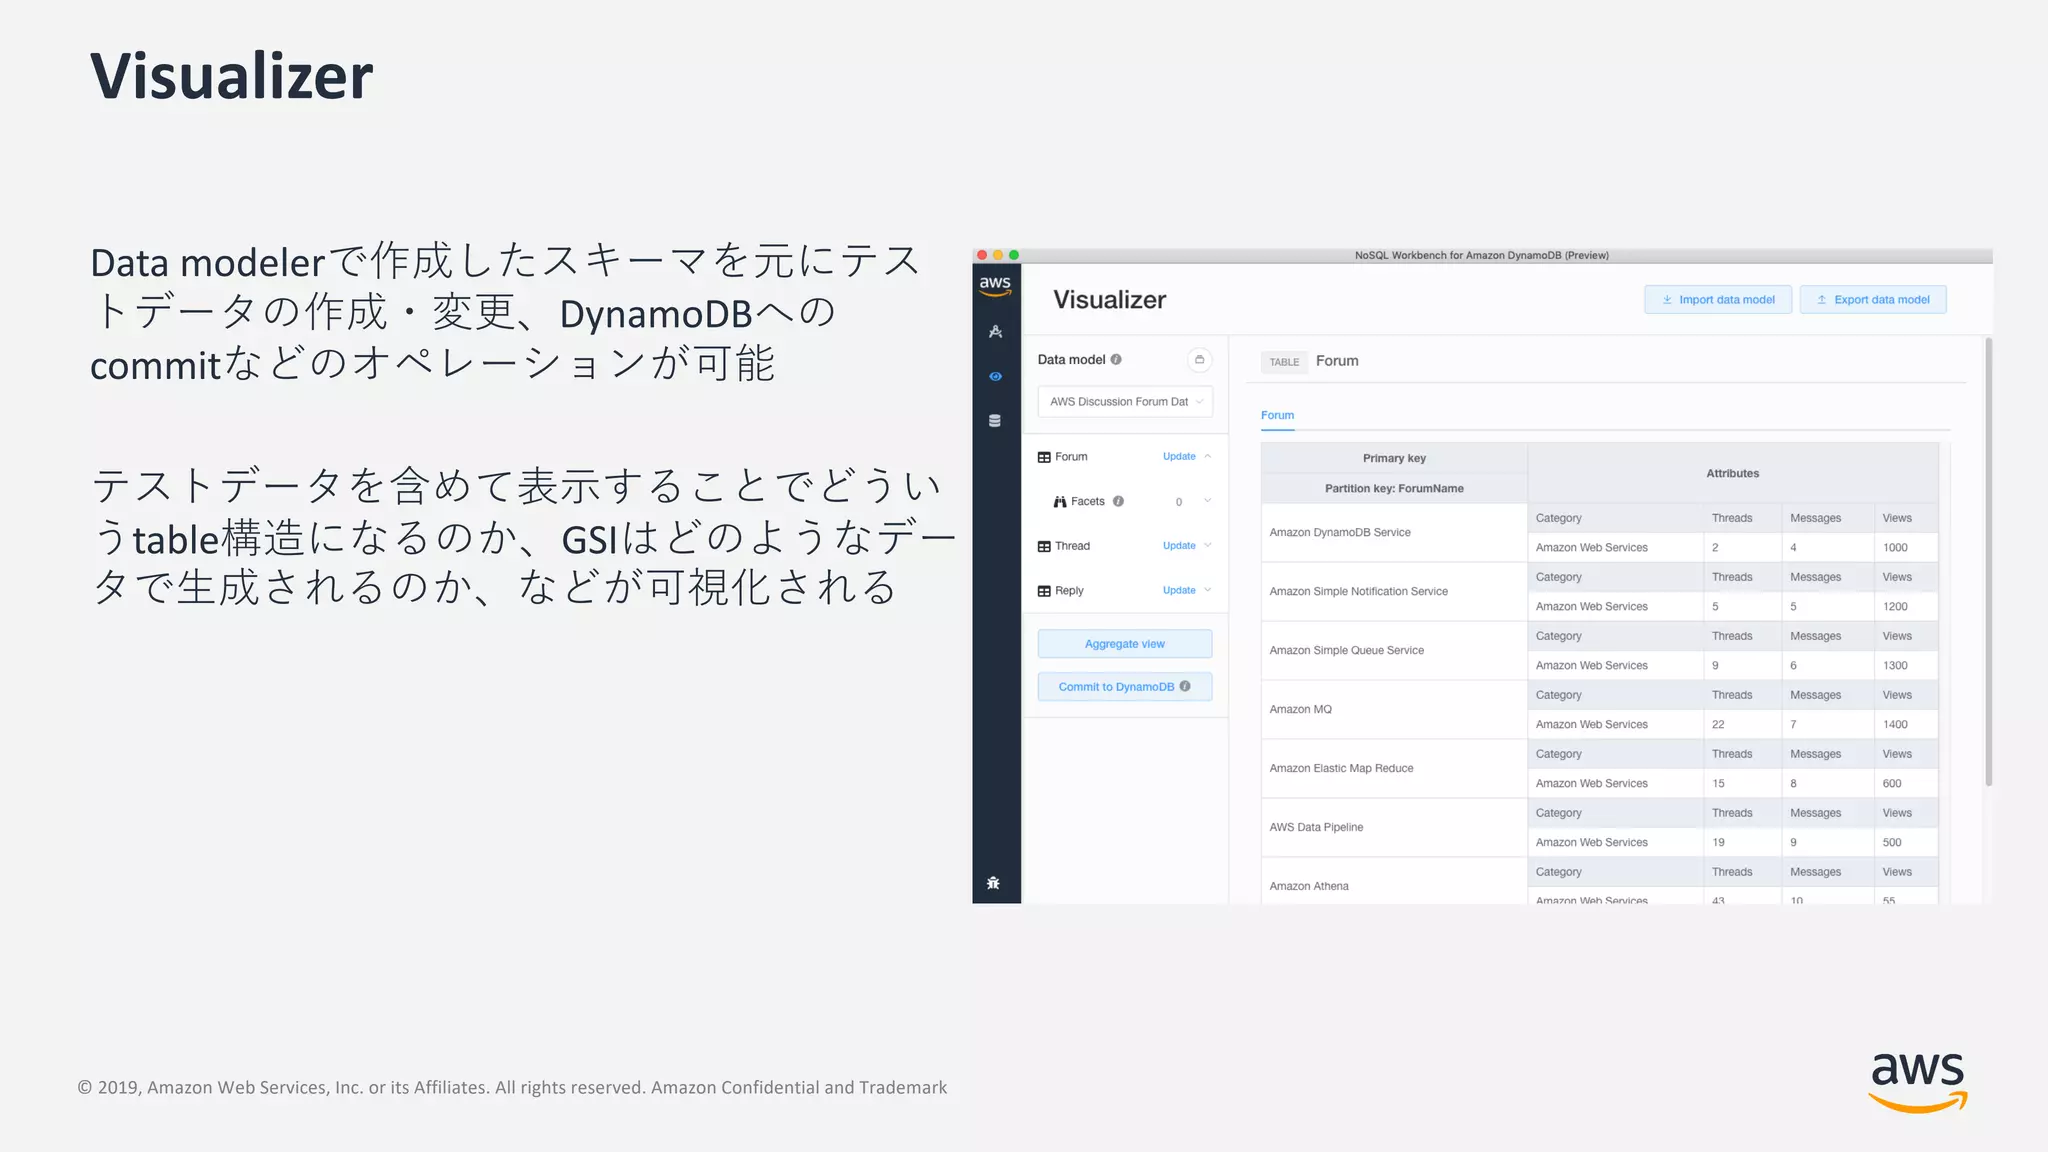Viewport: 2048px width, 1152px height.
Task: Switch to the Forum tab
Action: point(1277,416)
